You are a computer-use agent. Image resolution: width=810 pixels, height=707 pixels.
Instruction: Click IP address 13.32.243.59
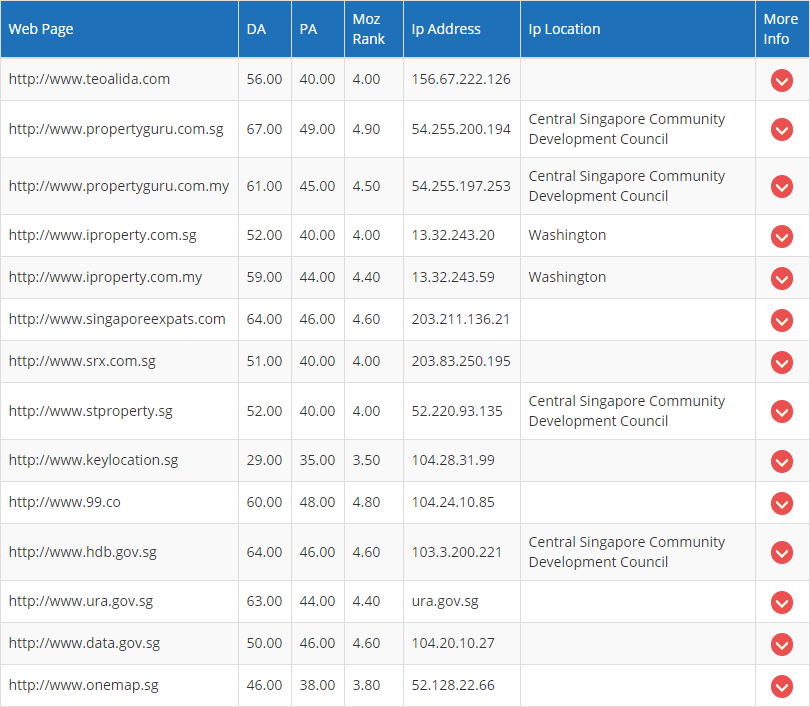click(453, 277)
